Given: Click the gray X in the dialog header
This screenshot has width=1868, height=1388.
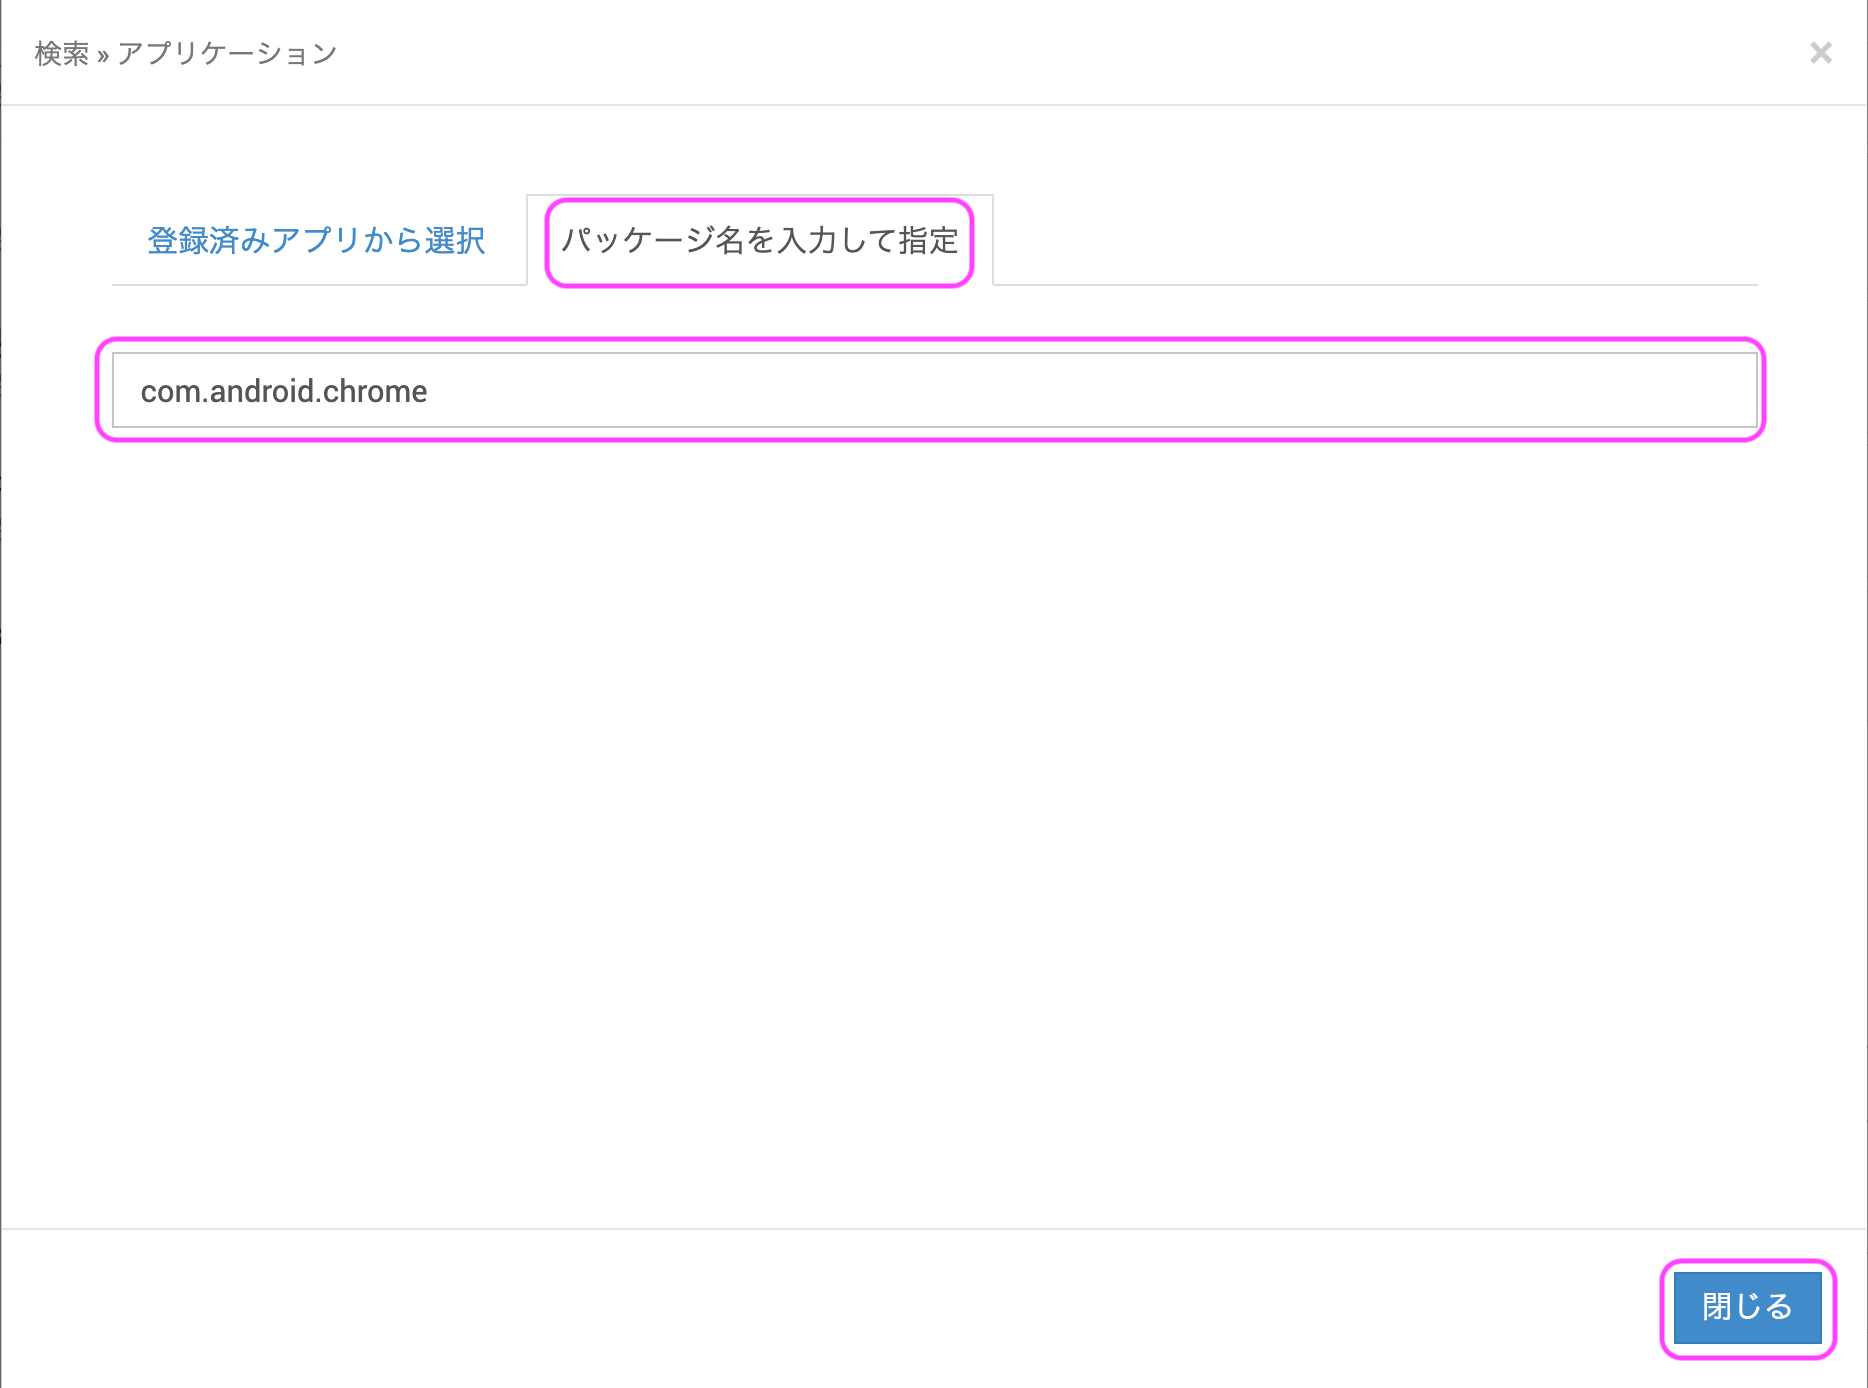Looking at the screenshot, I should pos(1820,53).
